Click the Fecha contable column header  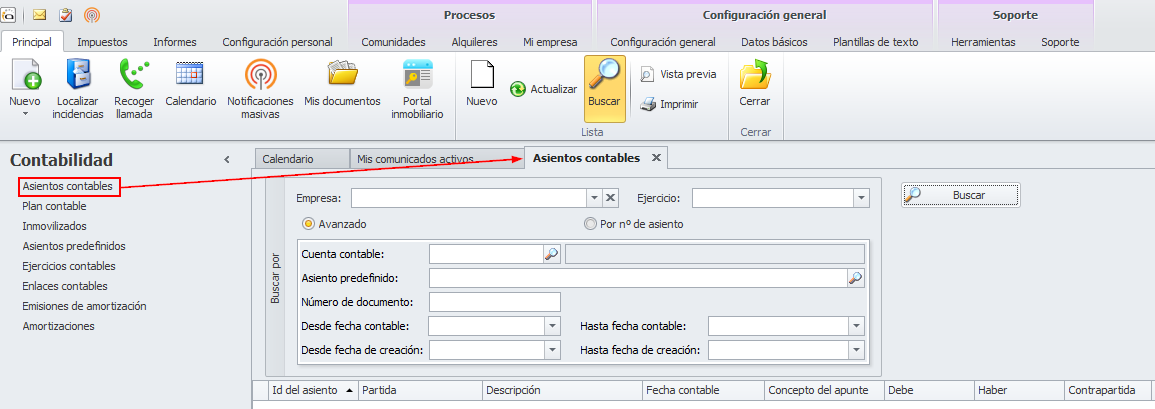[x=703, y=391]
